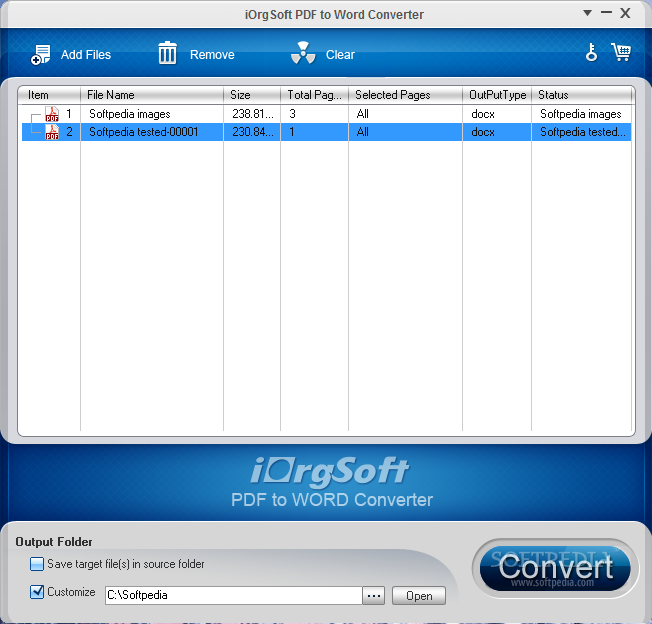Click the Remove trash can icon
652x624 pixels.
tap(167, 53)
